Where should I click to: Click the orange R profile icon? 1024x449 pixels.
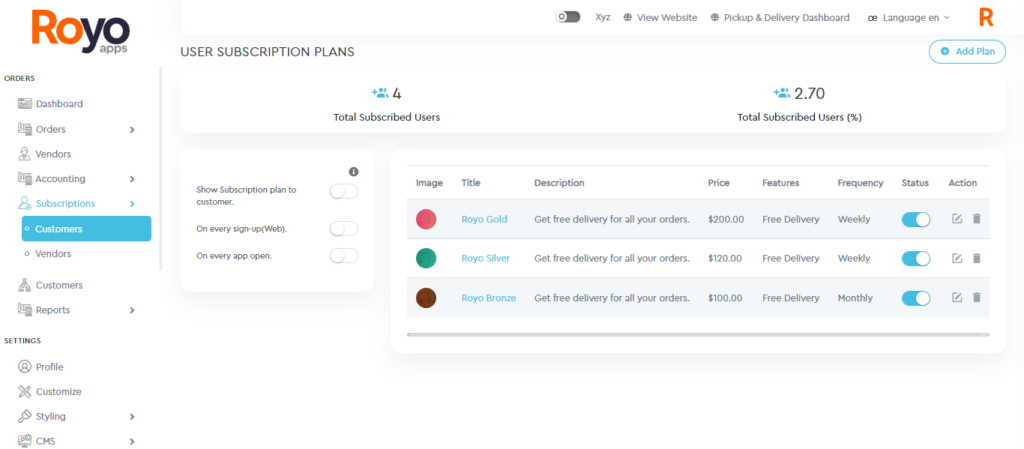click(986, 17)
